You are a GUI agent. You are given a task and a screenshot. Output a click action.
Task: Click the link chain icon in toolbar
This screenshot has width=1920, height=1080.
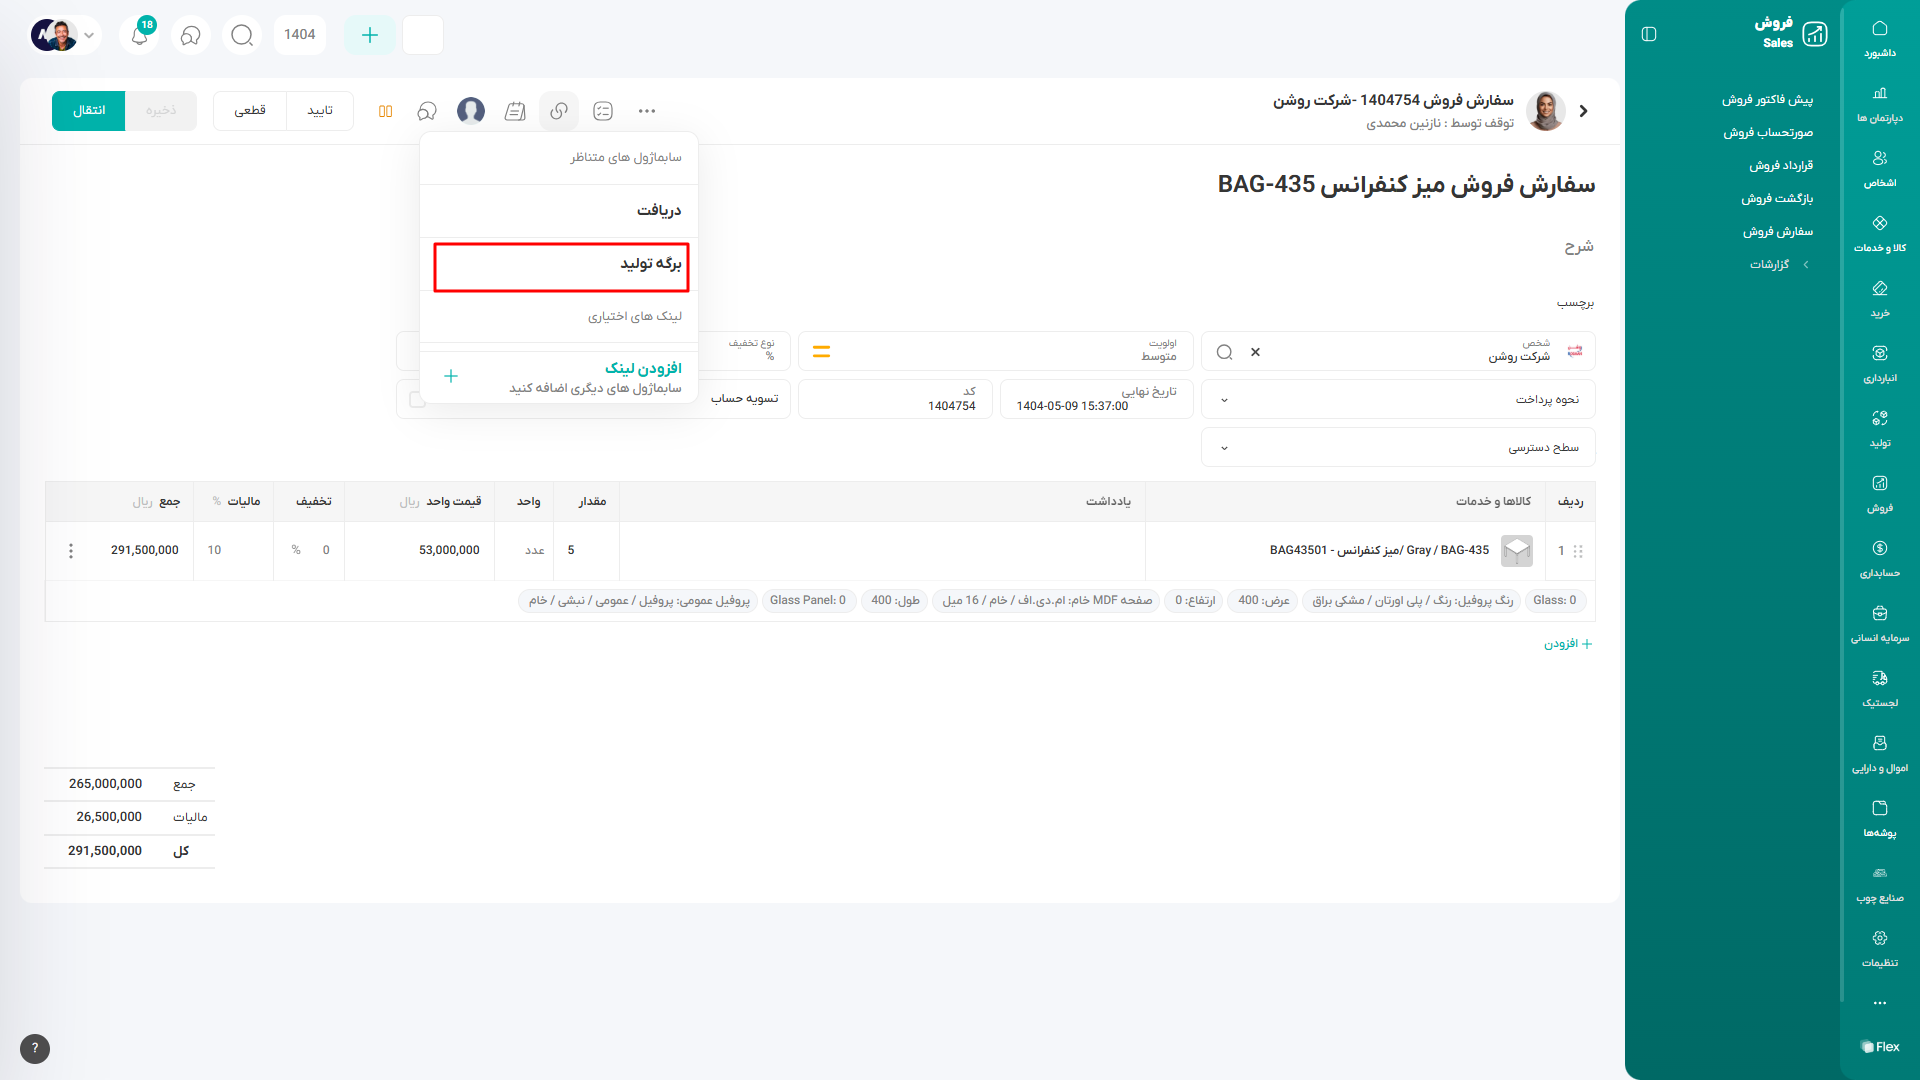pos(559,111)
